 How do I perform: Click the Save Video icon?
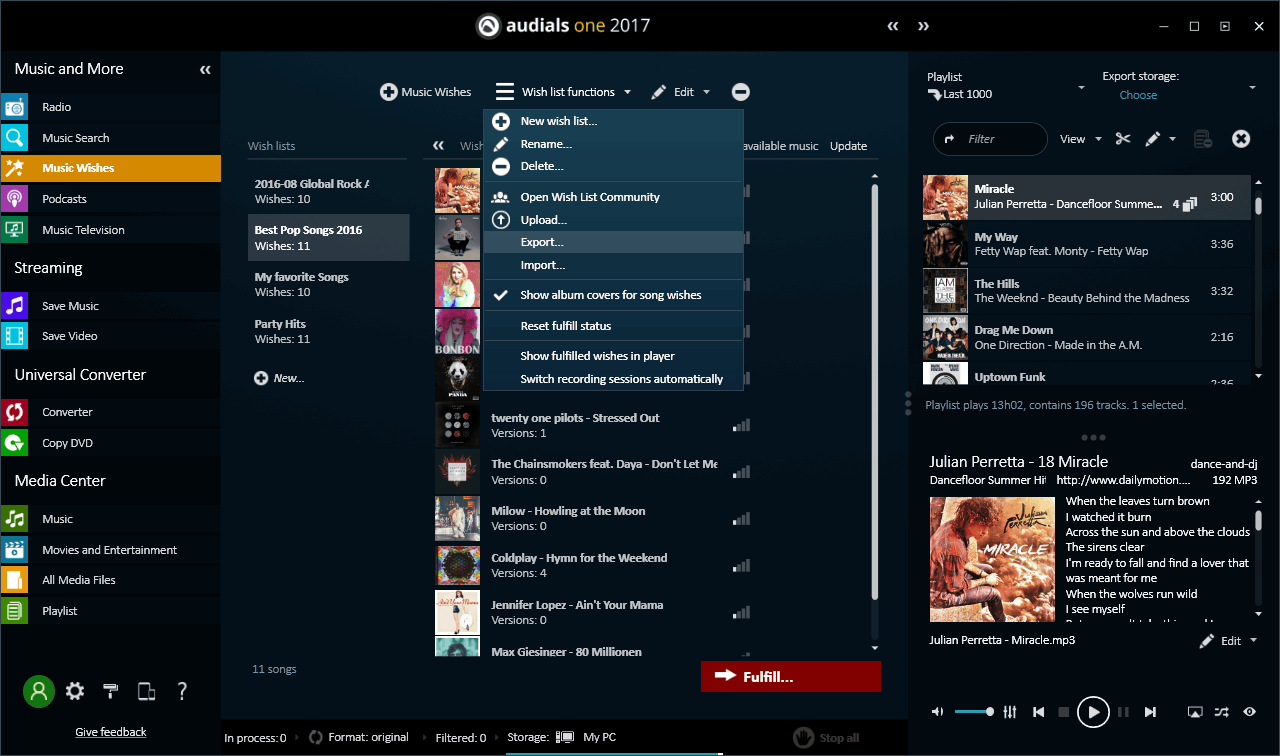pyautogui.click(x=16, y=335)
